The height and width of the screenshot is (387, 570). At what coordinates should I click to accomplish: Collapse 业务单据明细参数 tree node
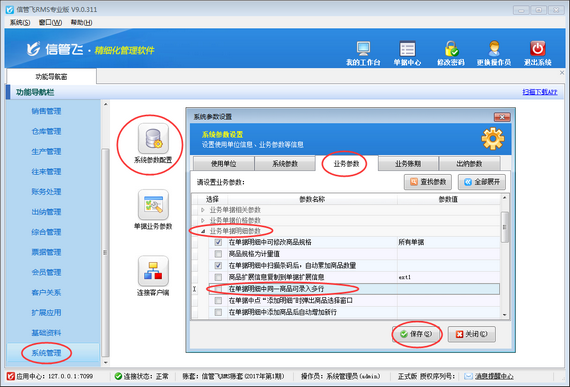click(203, 231)
